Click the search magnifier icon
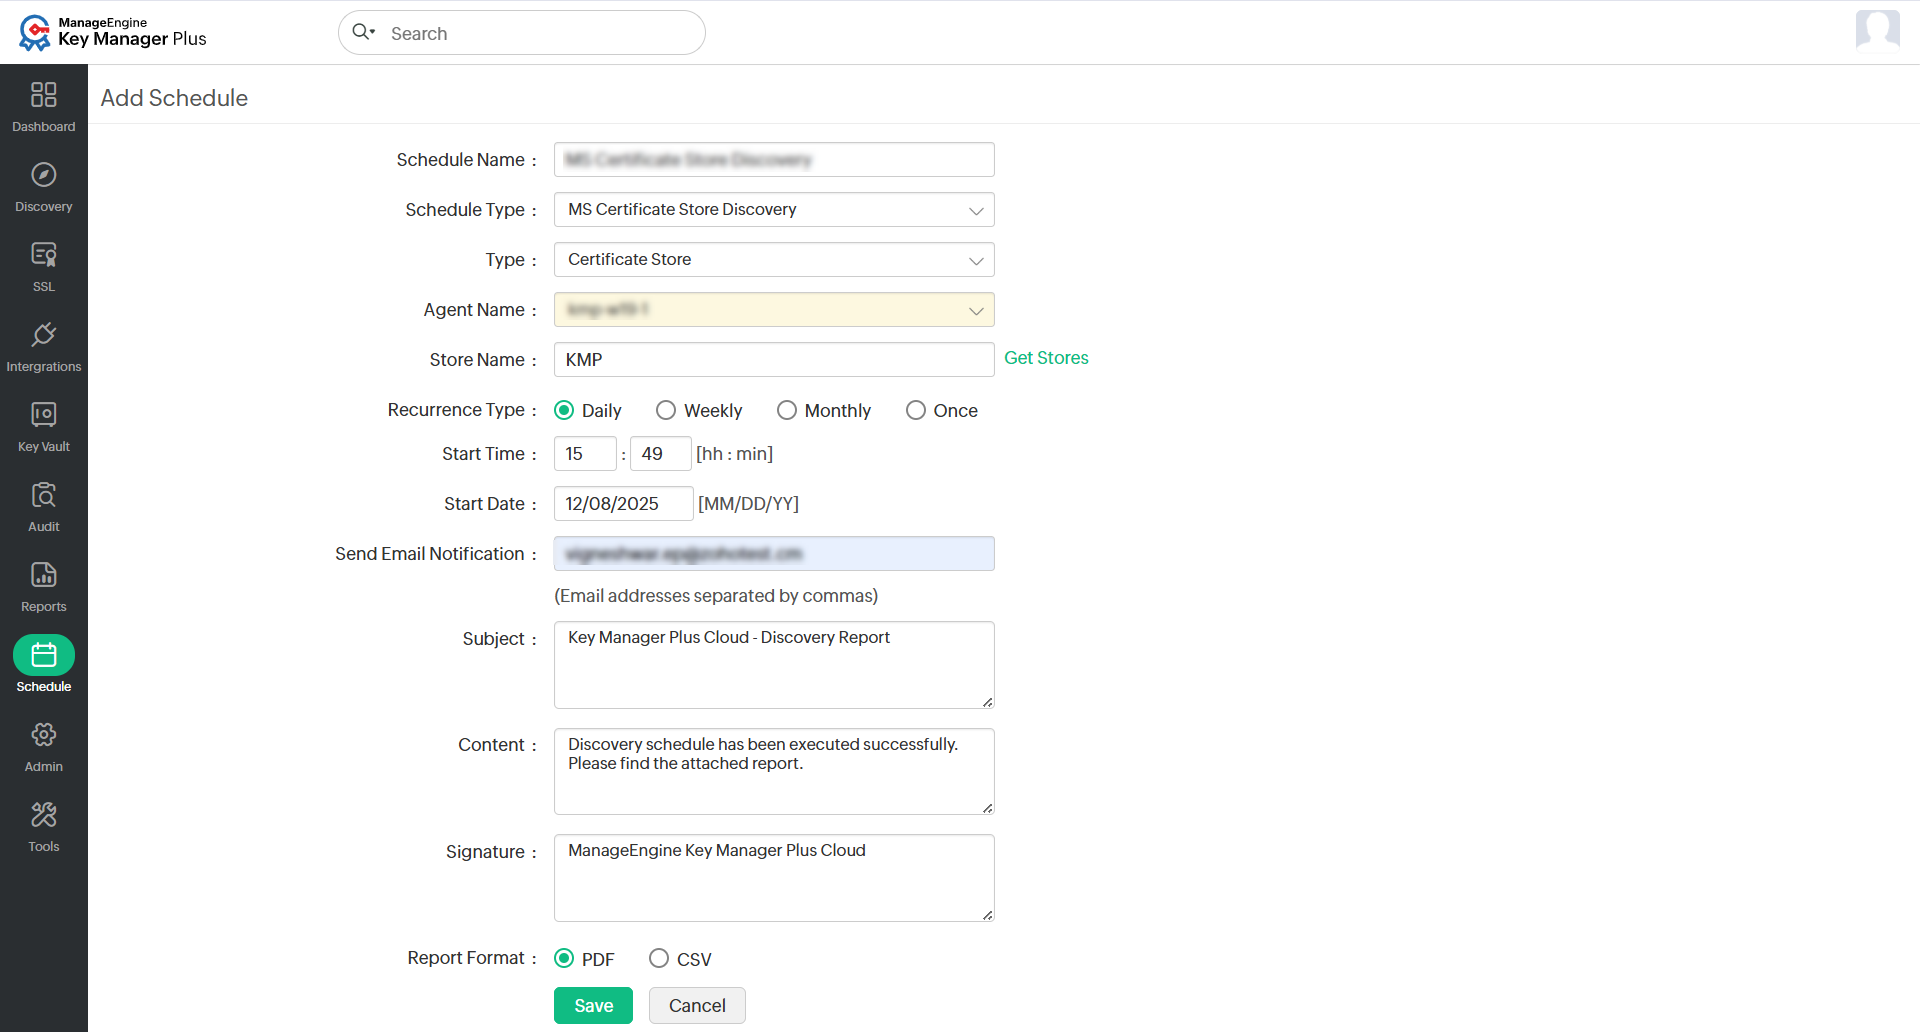The width and height of the screenshot is (1920, 1032). tap(362, 32)
